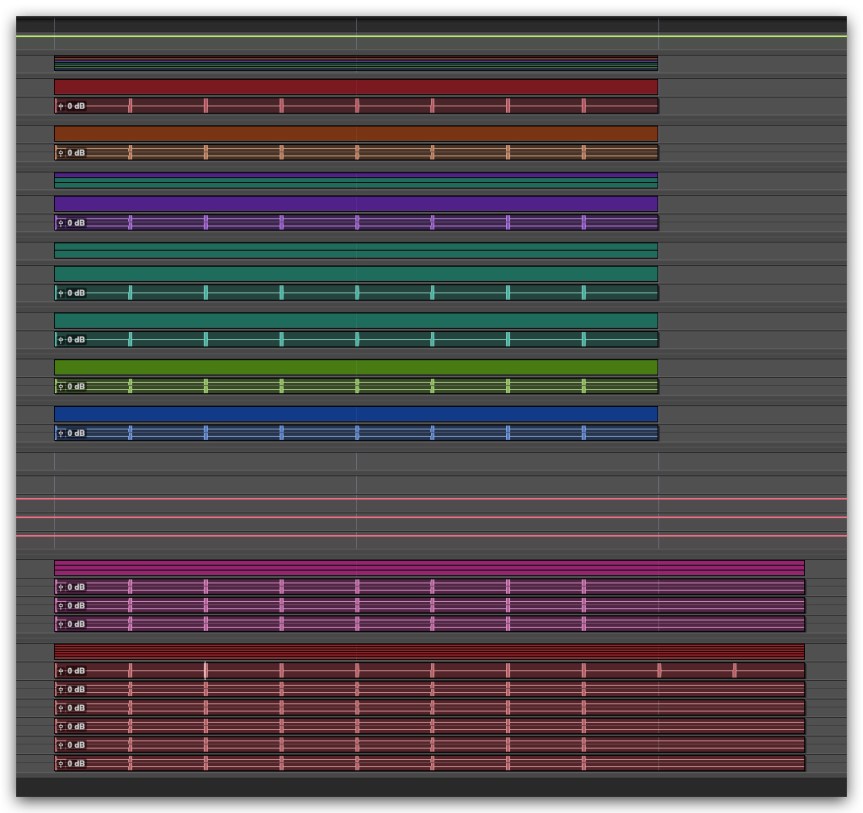Click the fader icon on the bottom-most gain lane
Image resolution: width=863 pixels, height=813 pixels.
click(61, 764)
